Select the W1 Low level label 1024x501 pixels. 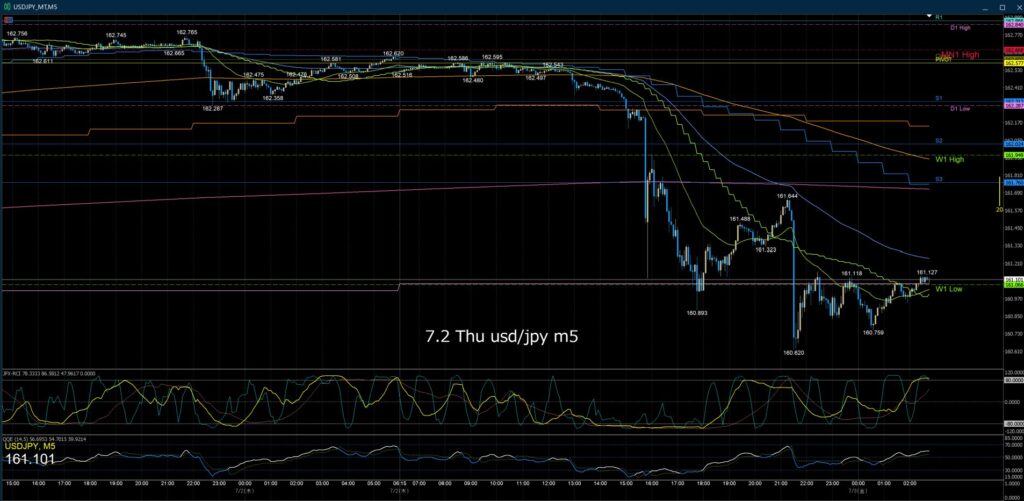click(x=948, y=289)
